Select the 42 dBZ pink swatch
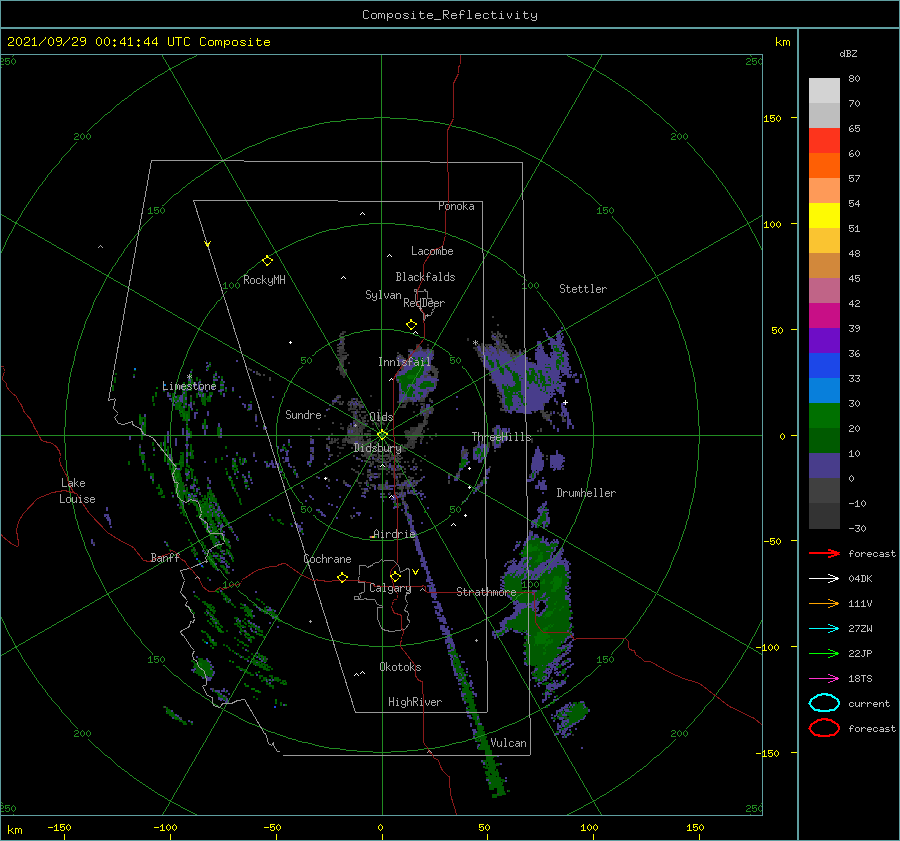The image size is (900, 841). point(824,290)
